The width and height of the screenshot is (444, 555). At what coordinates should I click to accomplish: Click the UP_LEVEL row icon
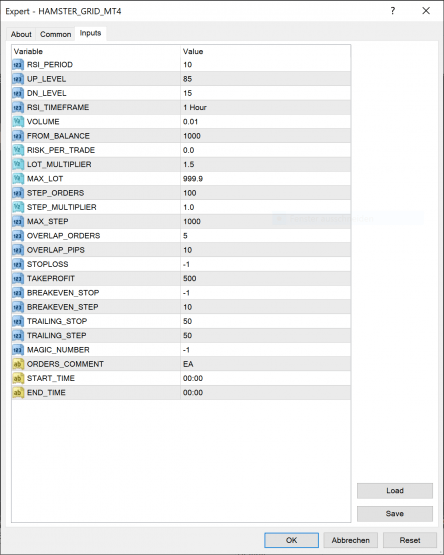(x=18, y=79)
